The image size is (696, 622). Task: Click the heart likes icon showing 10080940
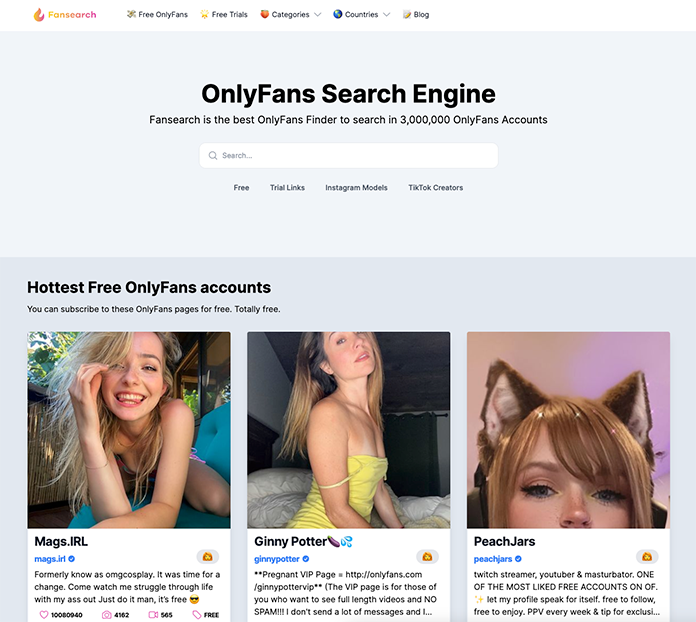[44, 615]
